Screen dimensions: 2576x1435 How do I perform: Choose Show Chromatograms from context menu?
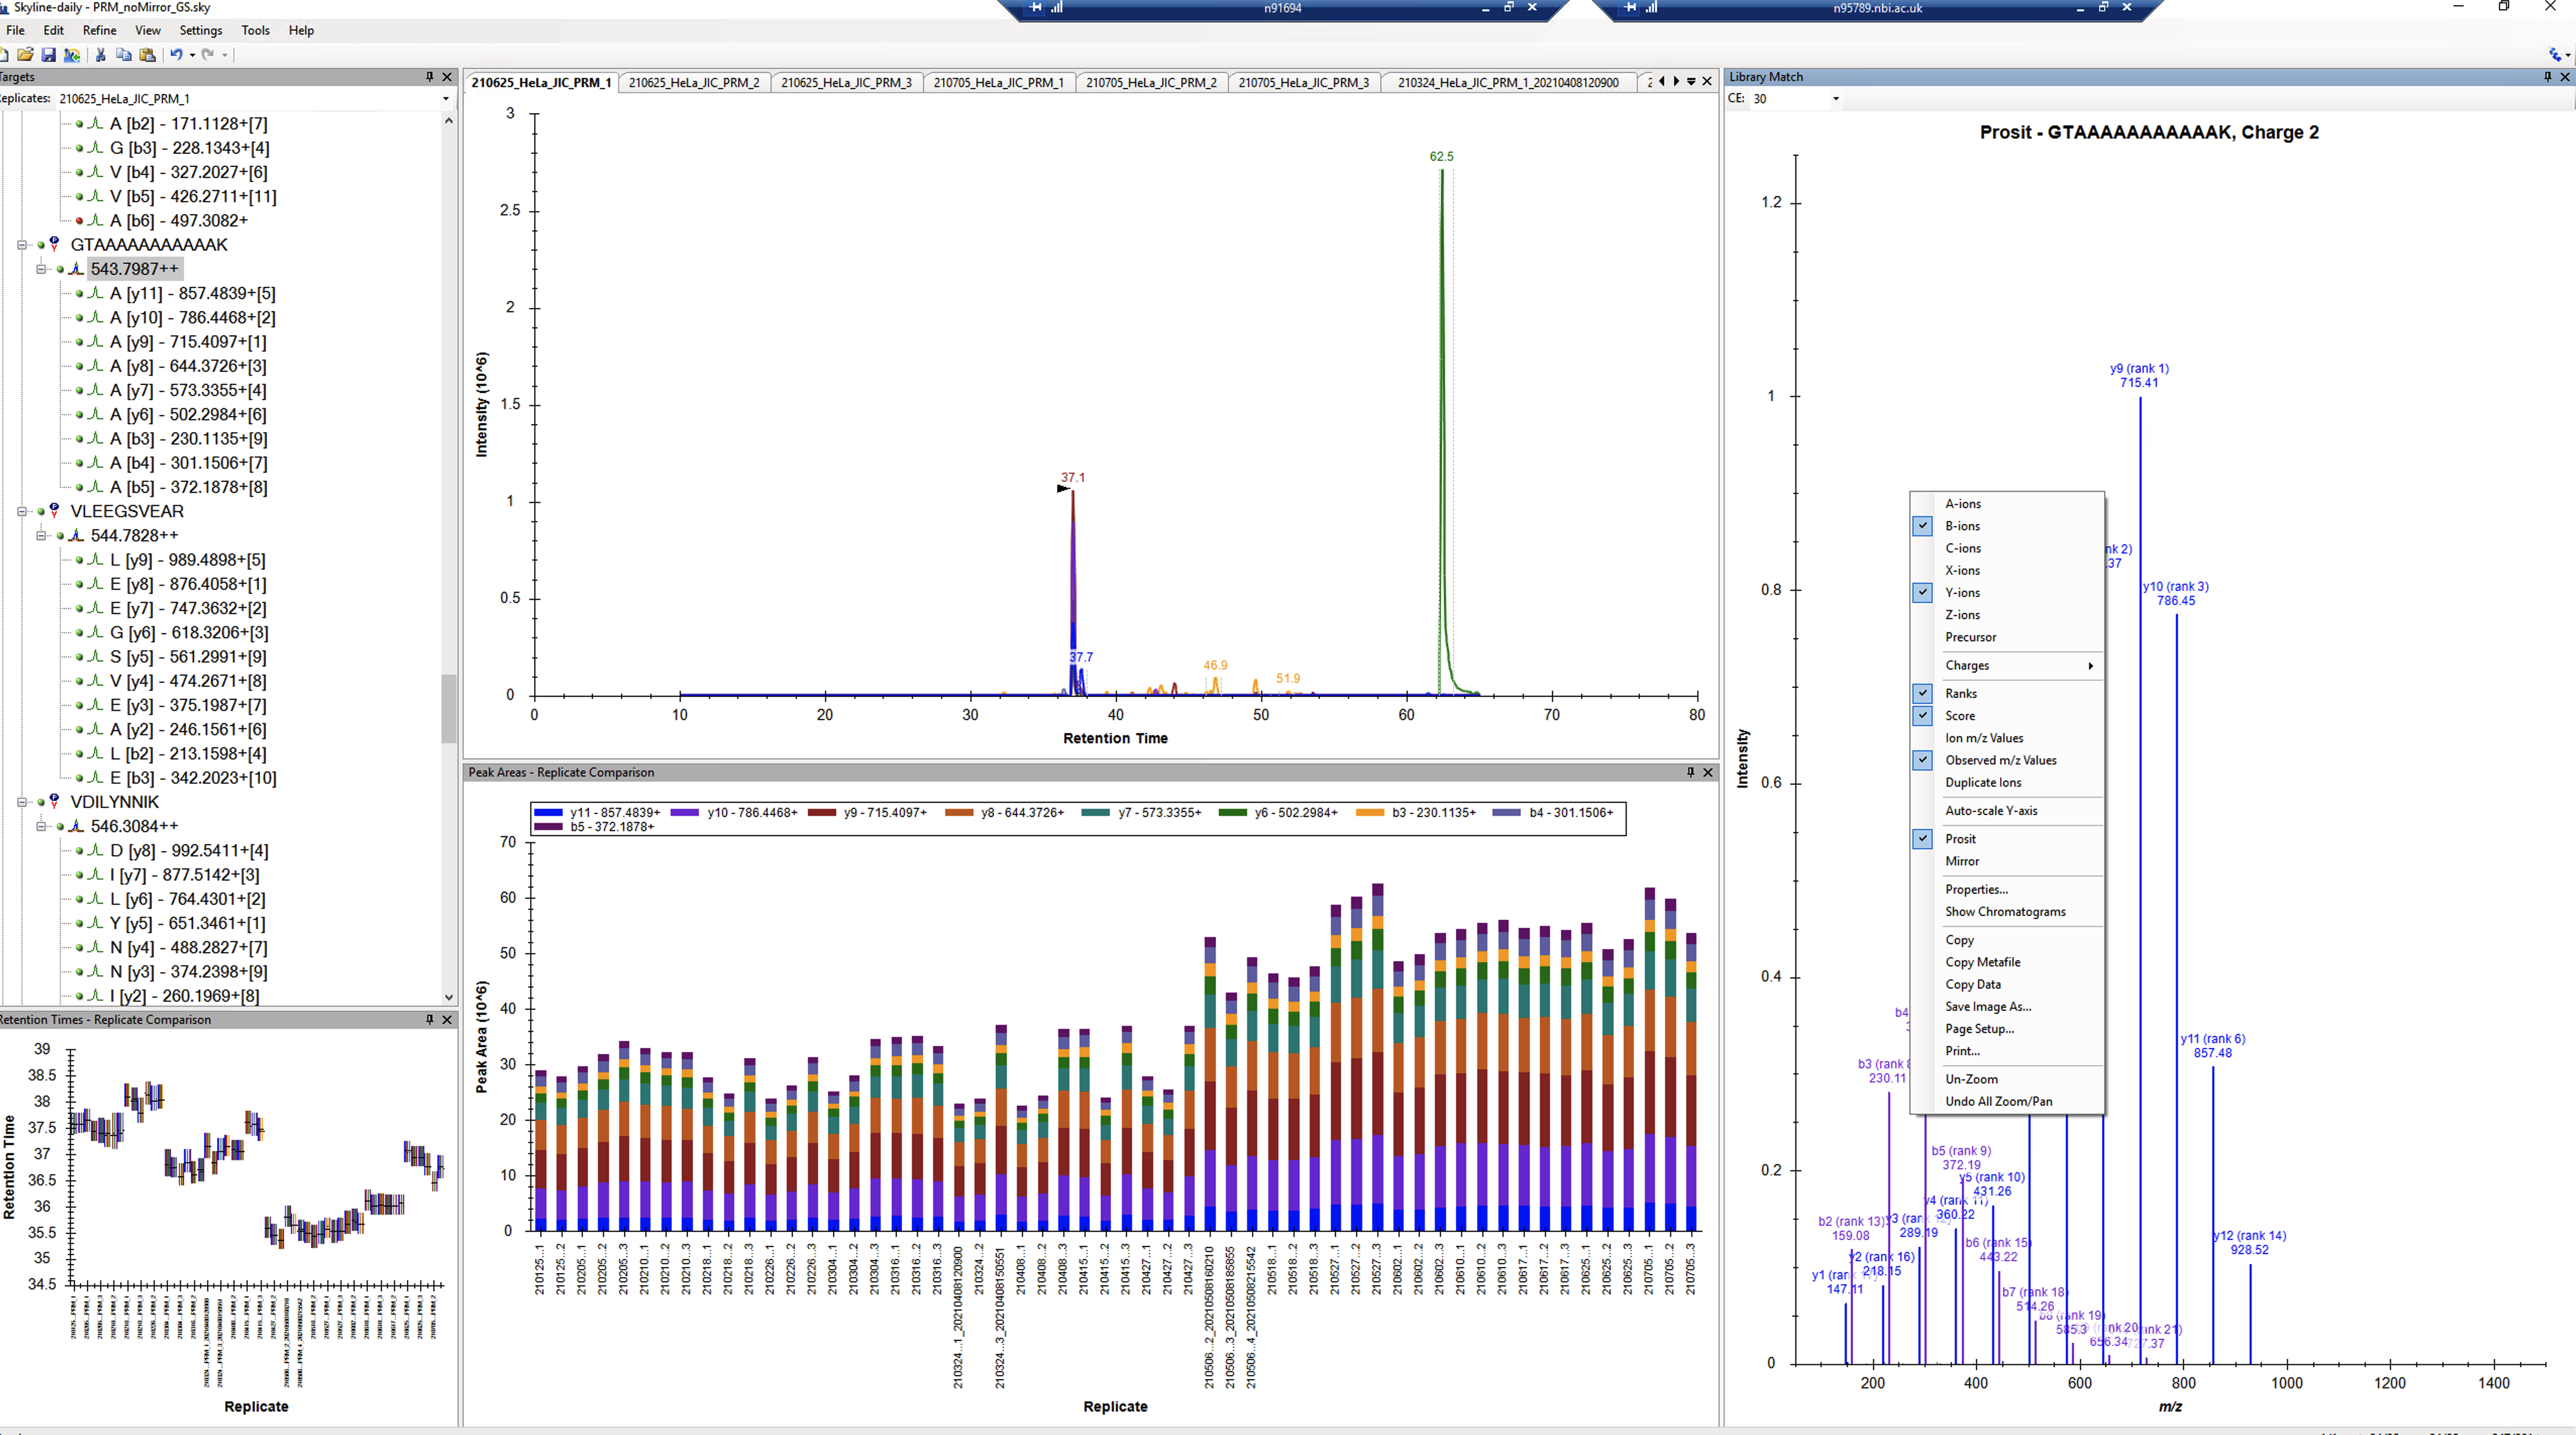(x=2004, y=911)
